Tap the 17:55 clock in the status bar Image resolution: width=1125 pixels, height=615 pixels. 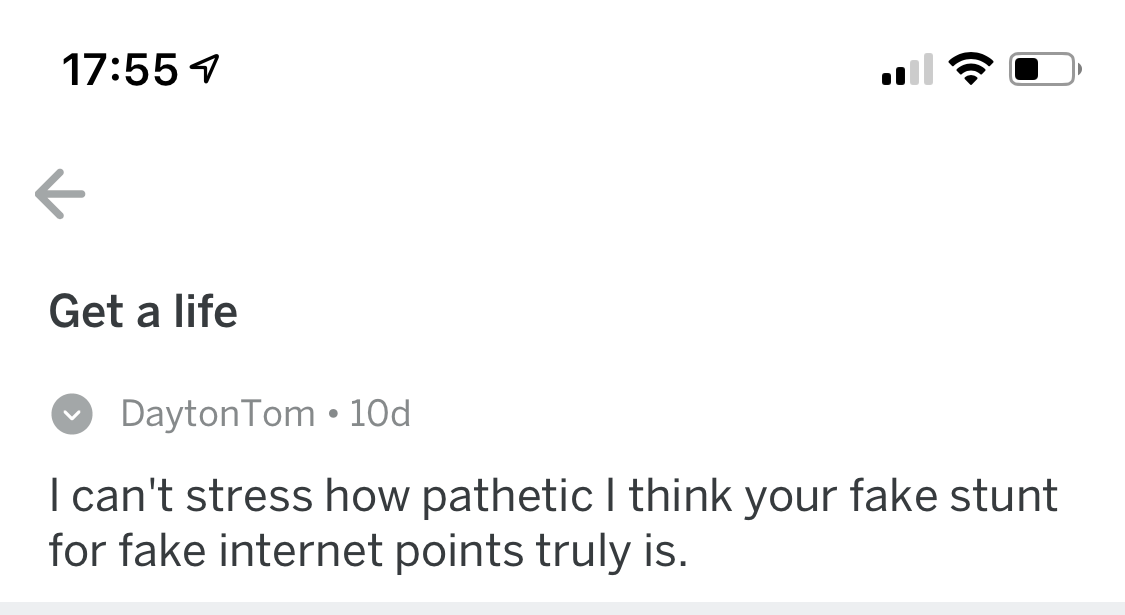120,70
